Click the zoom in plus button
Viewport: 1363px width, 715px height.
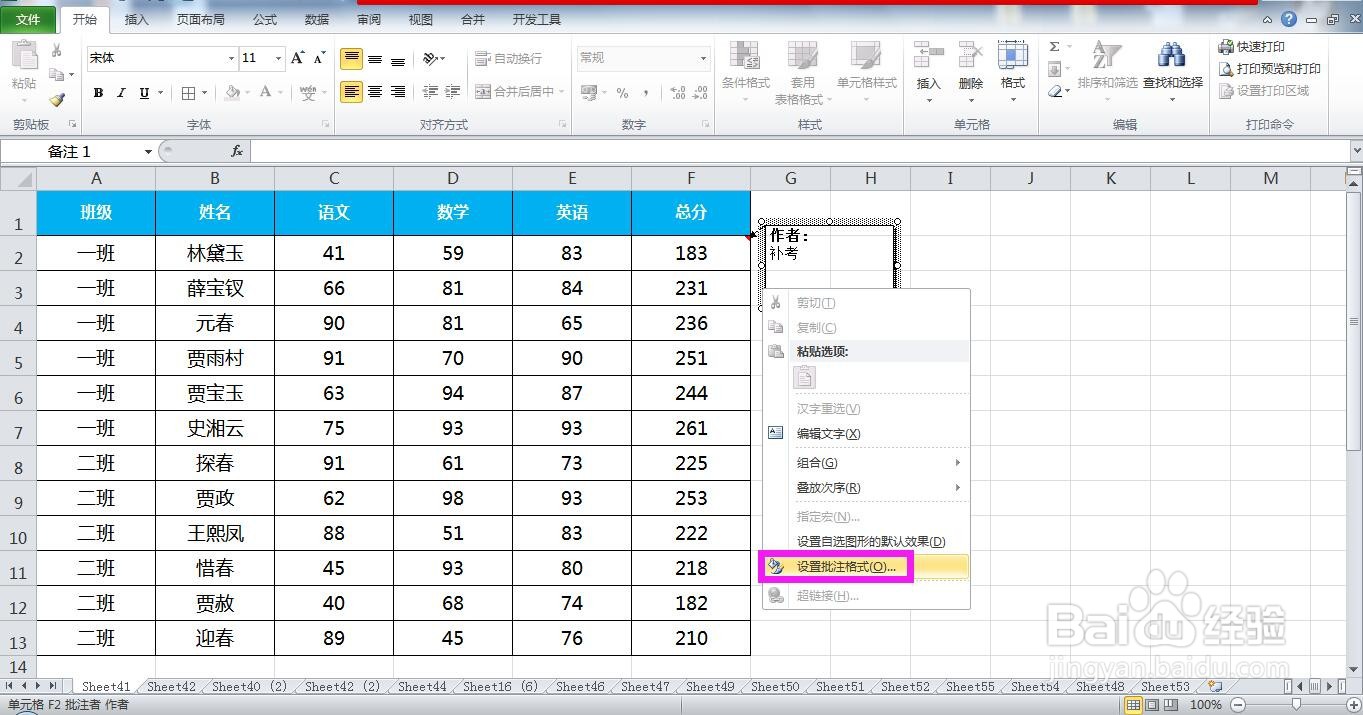pos(1354,705)
